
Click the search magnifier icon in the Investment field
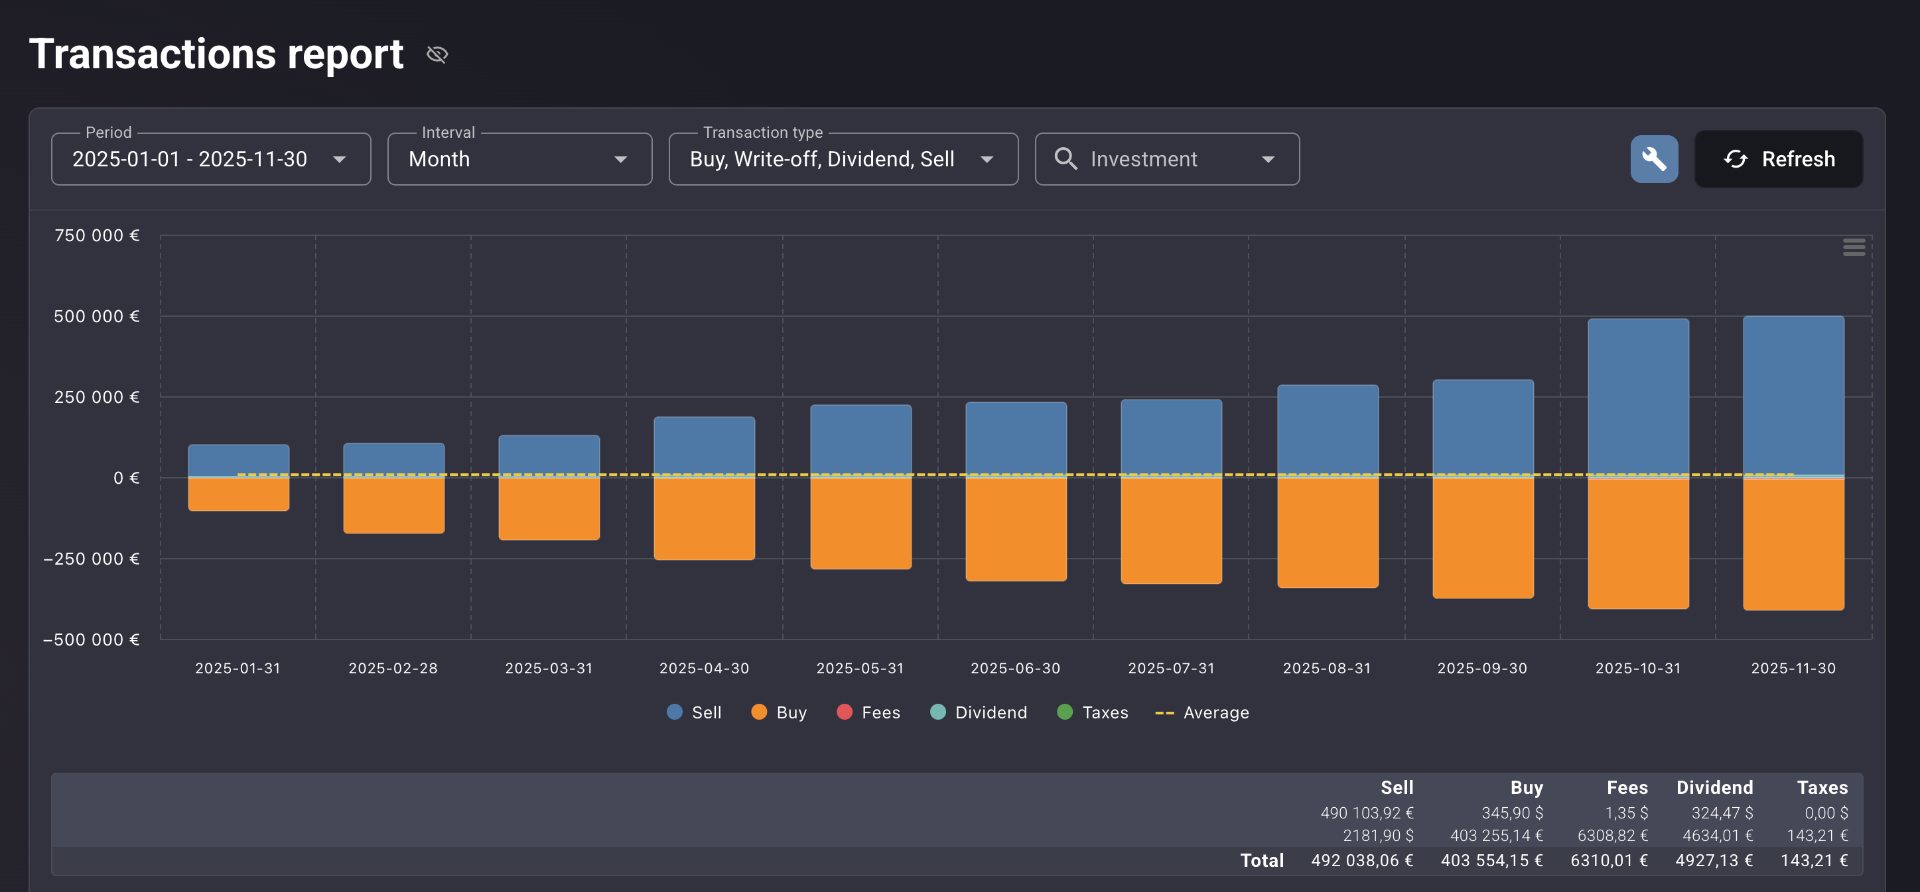(x=1066, y=159)
